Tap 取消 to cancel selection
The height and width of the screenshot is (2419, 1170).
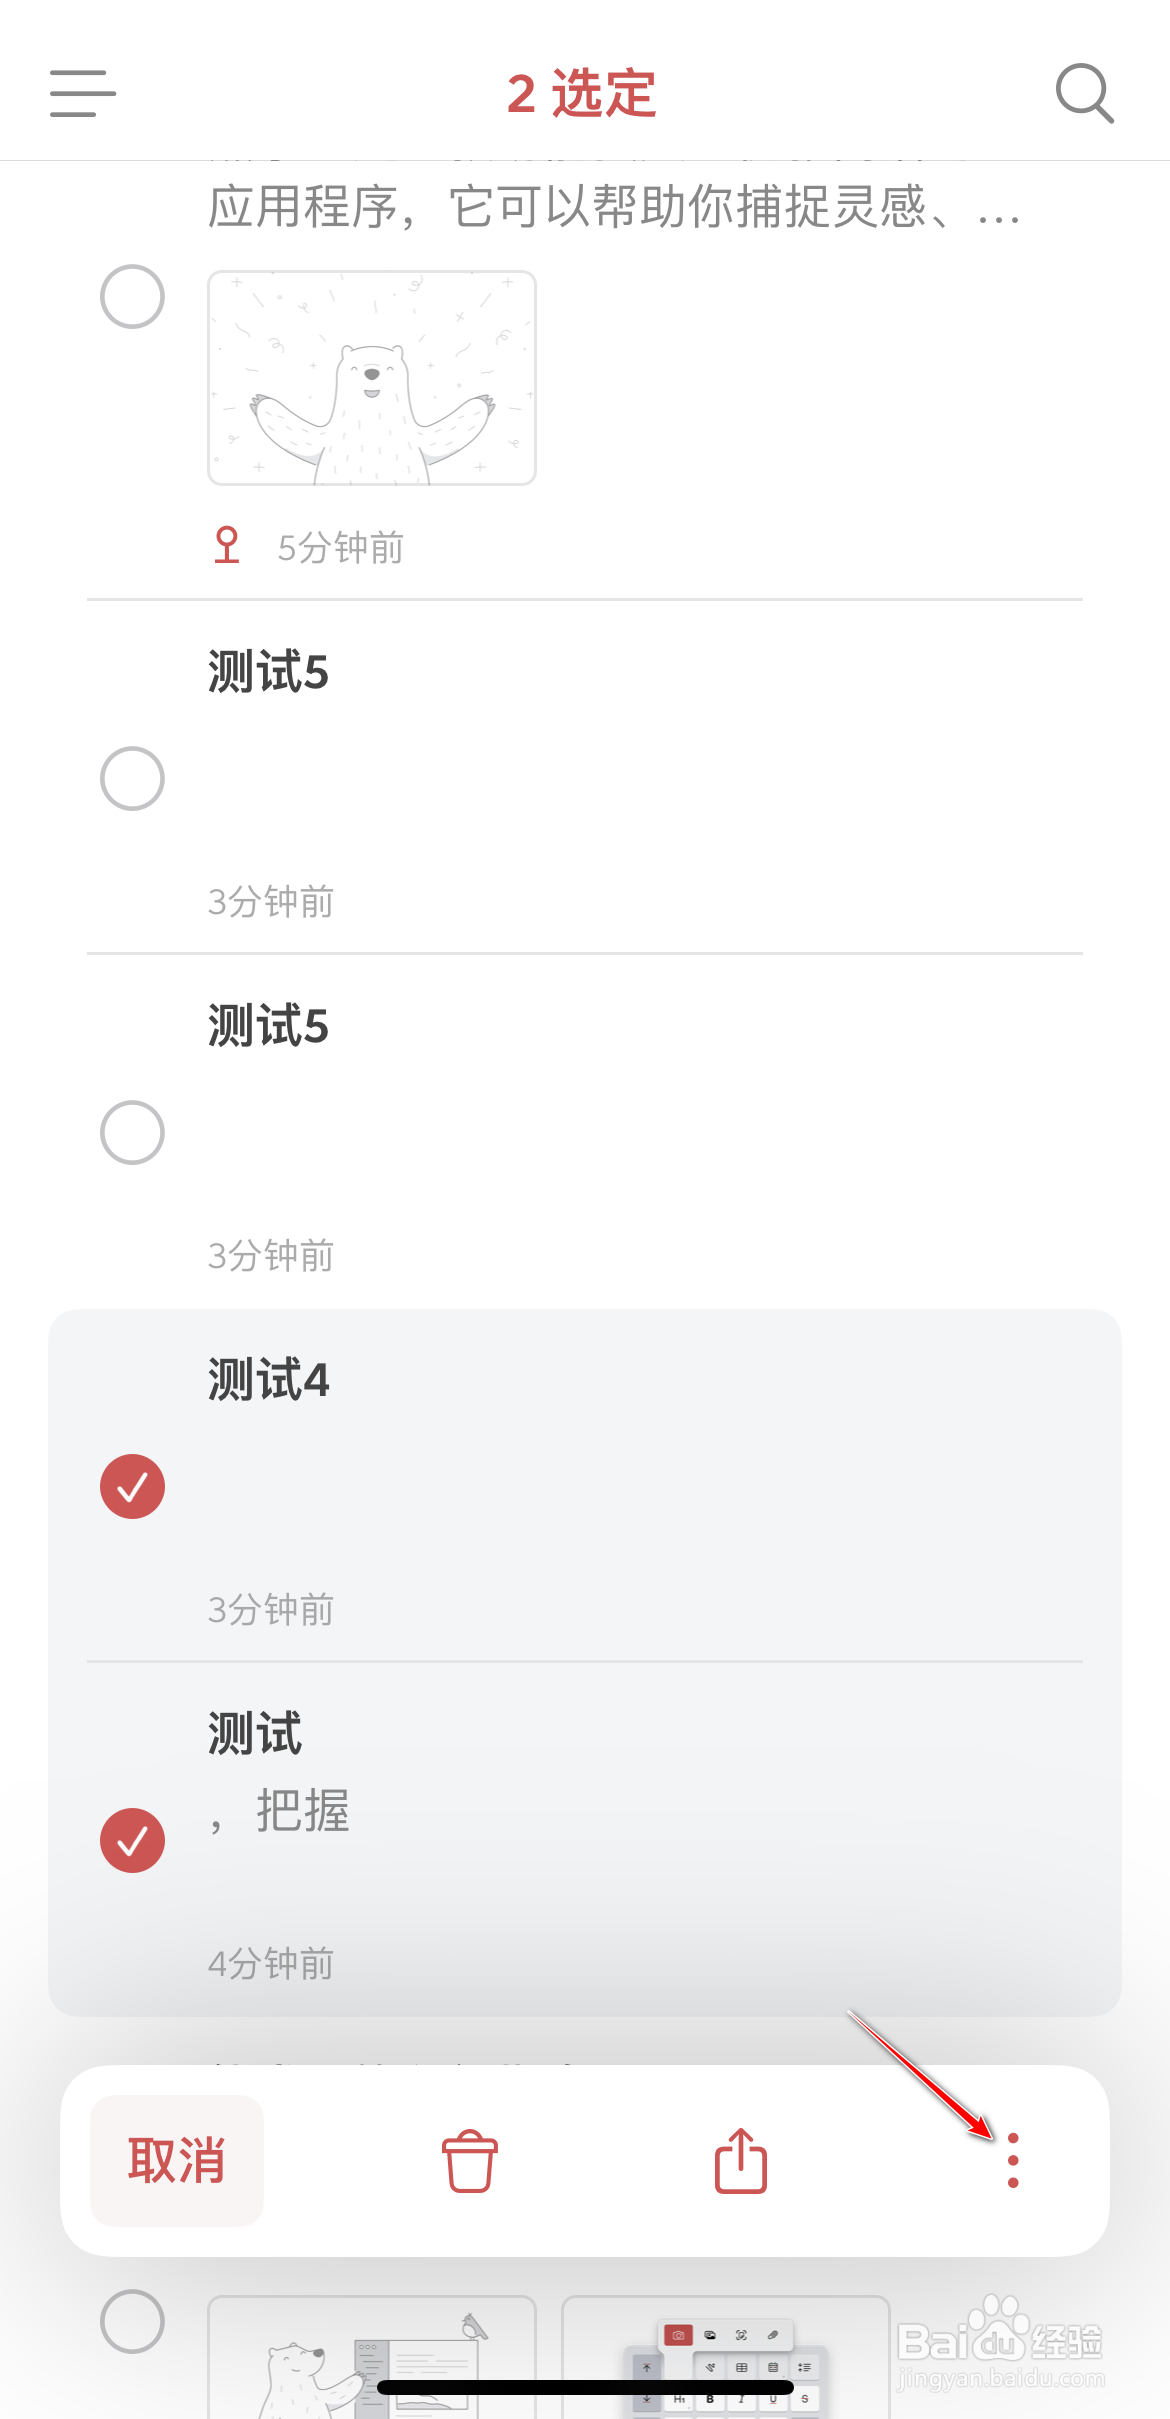tap(177, 2160)
